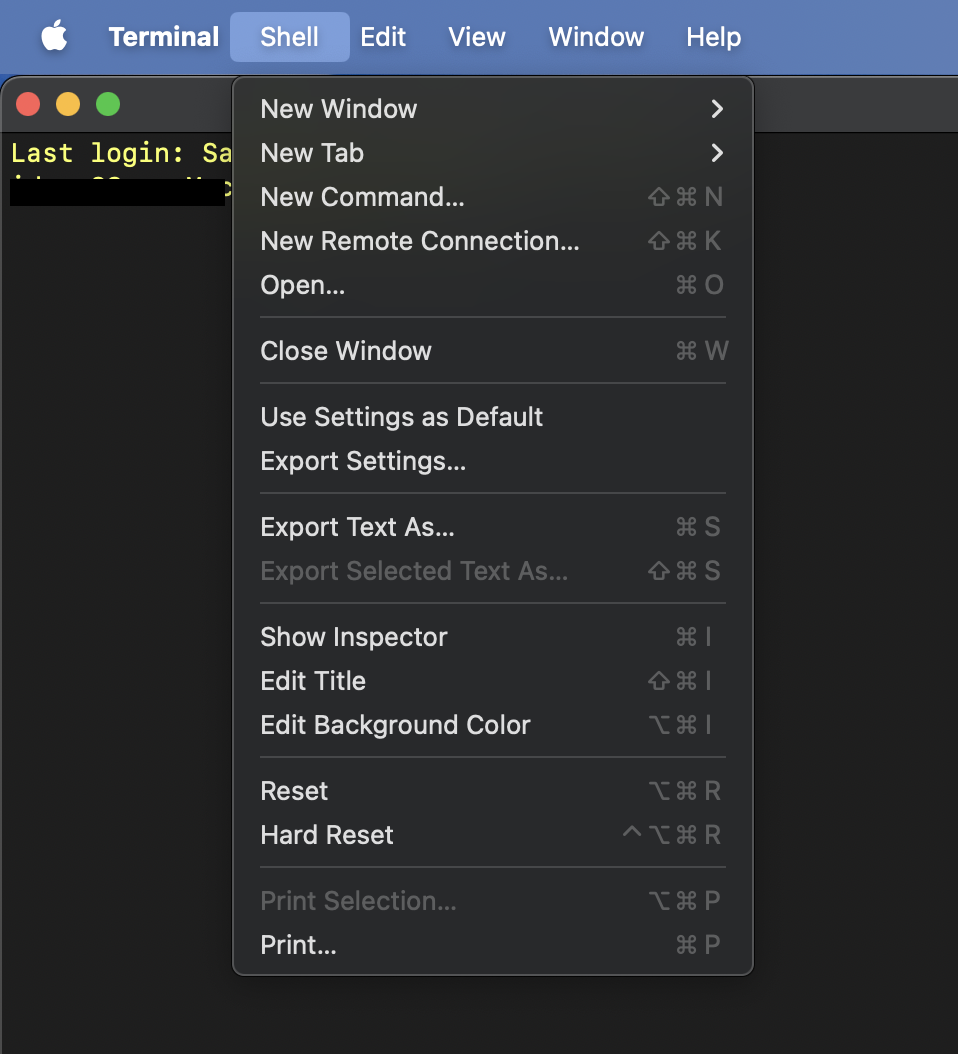Expand the New Tab submenu
Image resolution: width=958 pixels, height=1054 pixels.
pos(493,153)
